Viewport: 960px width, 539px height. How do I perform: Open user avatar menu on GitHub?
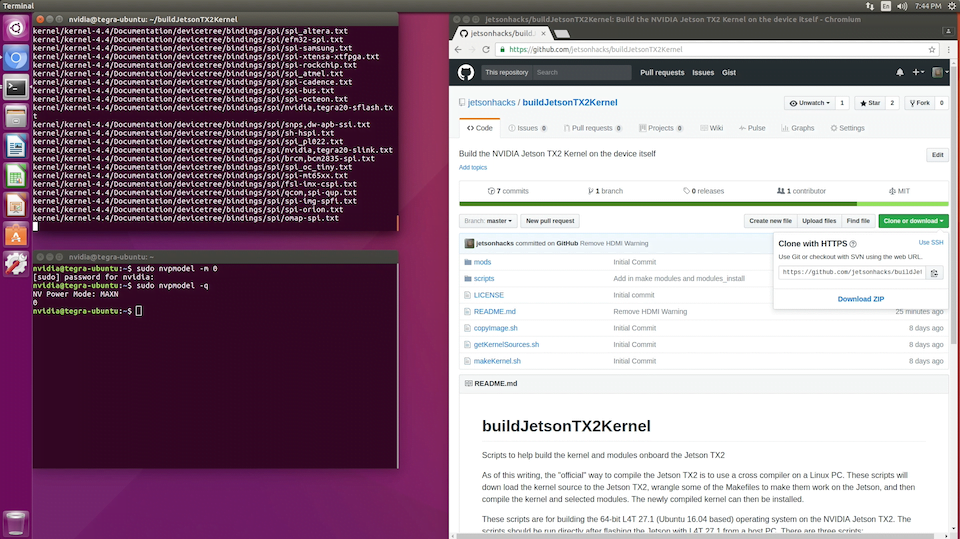940,72
